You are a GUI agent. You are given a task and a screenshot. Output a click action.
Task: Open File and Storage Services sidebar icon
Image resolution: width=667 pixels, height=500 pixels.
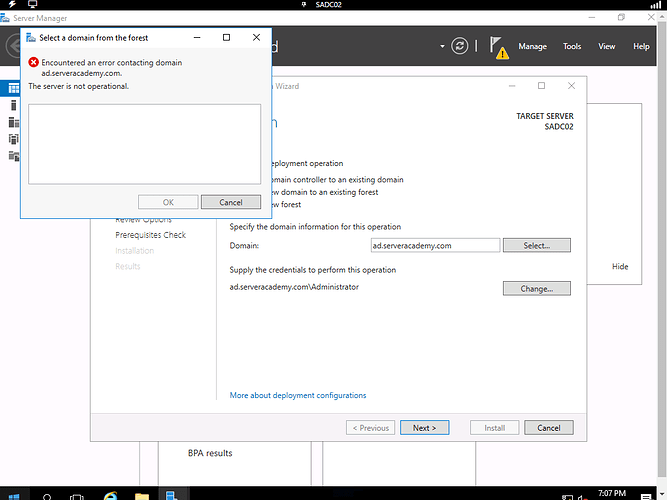14,156
